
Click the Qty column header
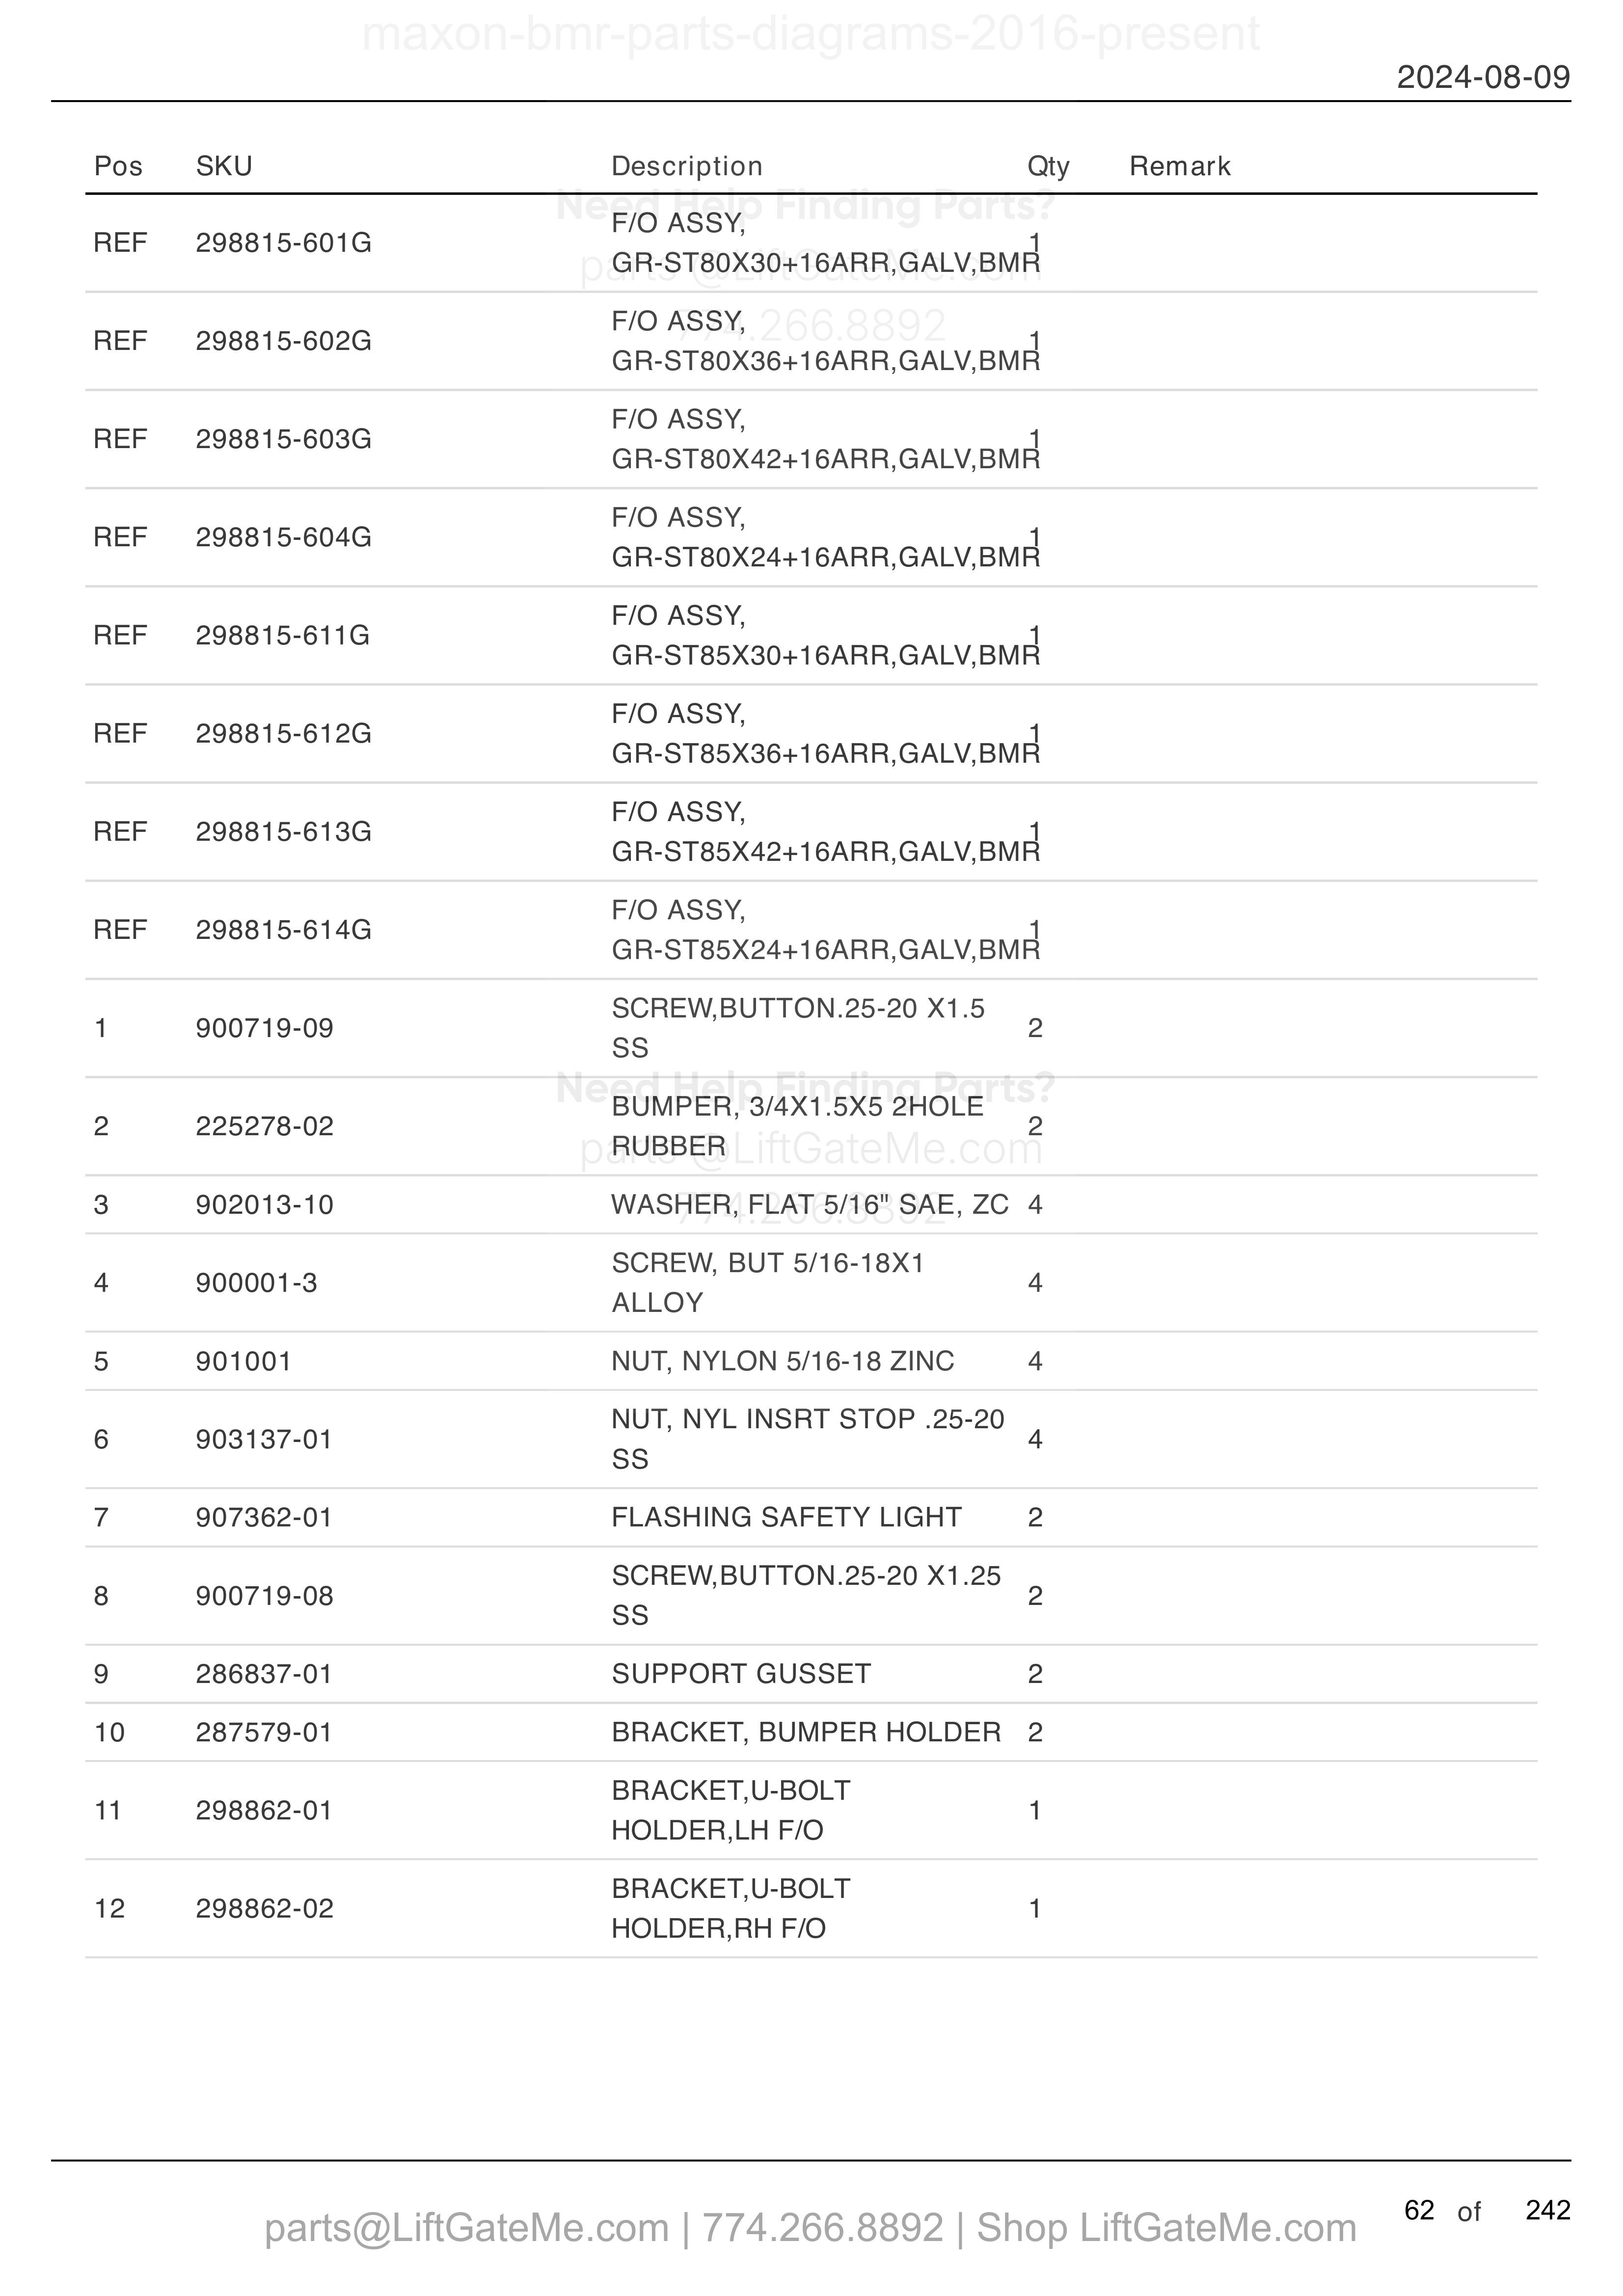pyautogui.click(x=1049, y=166)
